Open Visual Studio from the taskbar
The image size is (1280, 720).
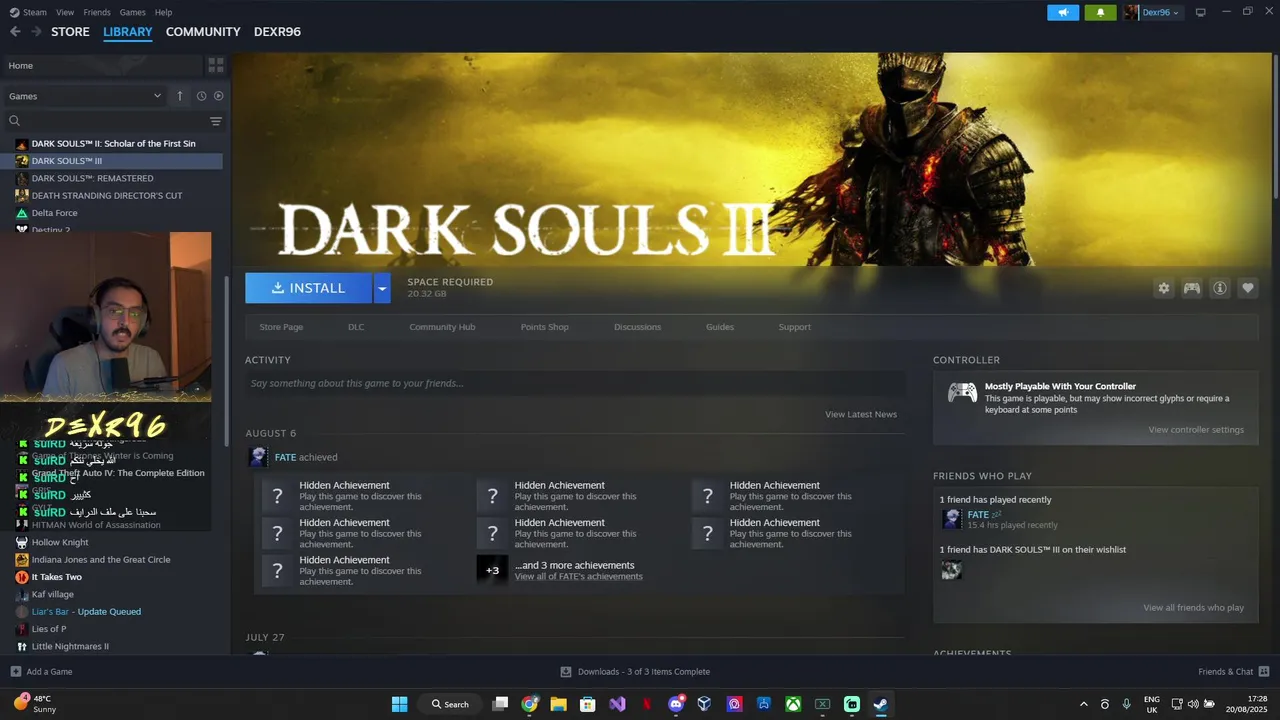(617, 704)
